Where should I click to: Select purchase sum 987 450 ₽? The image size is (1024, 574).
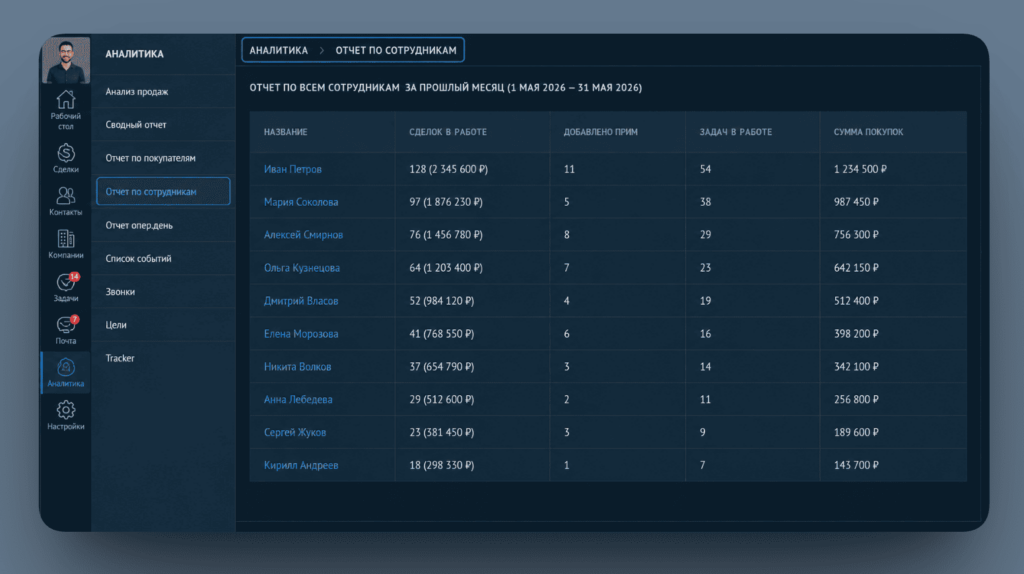856,202
